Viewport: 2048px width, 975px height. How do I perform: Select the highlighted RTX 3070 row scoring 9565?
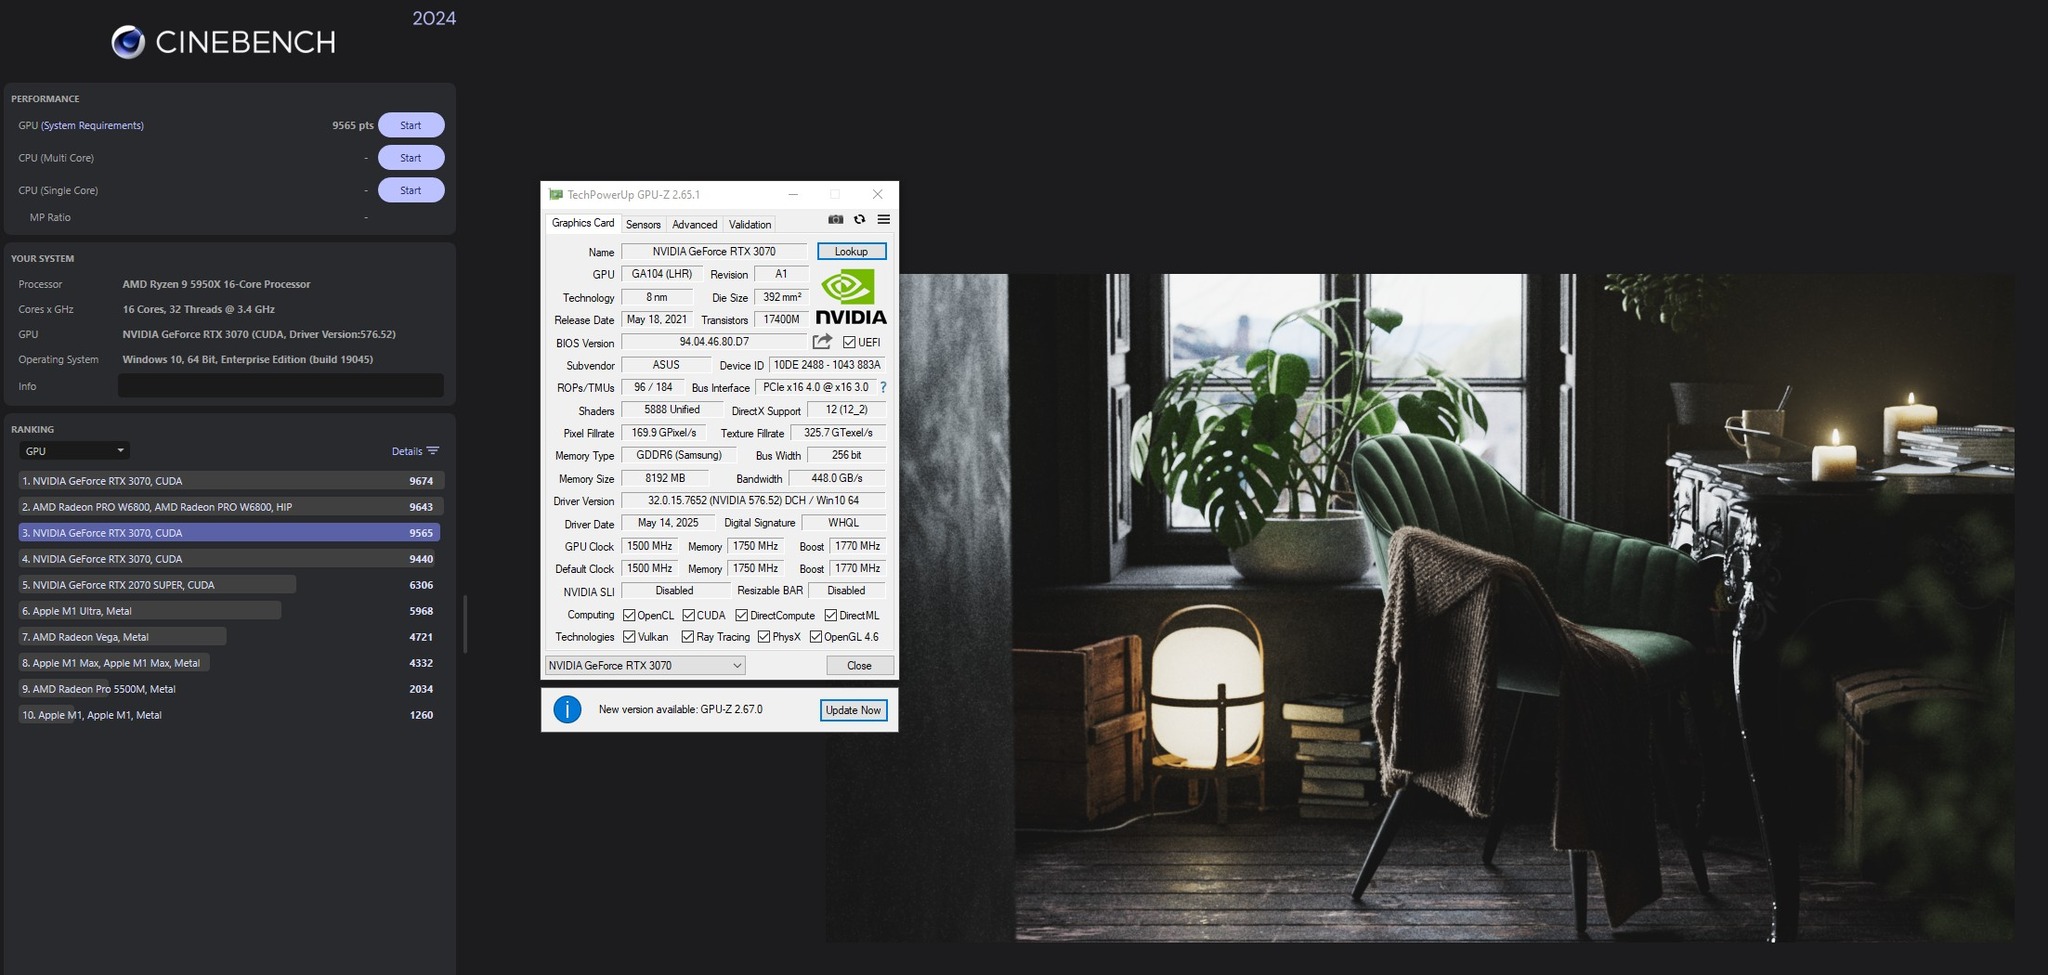(x=230, y=533)
